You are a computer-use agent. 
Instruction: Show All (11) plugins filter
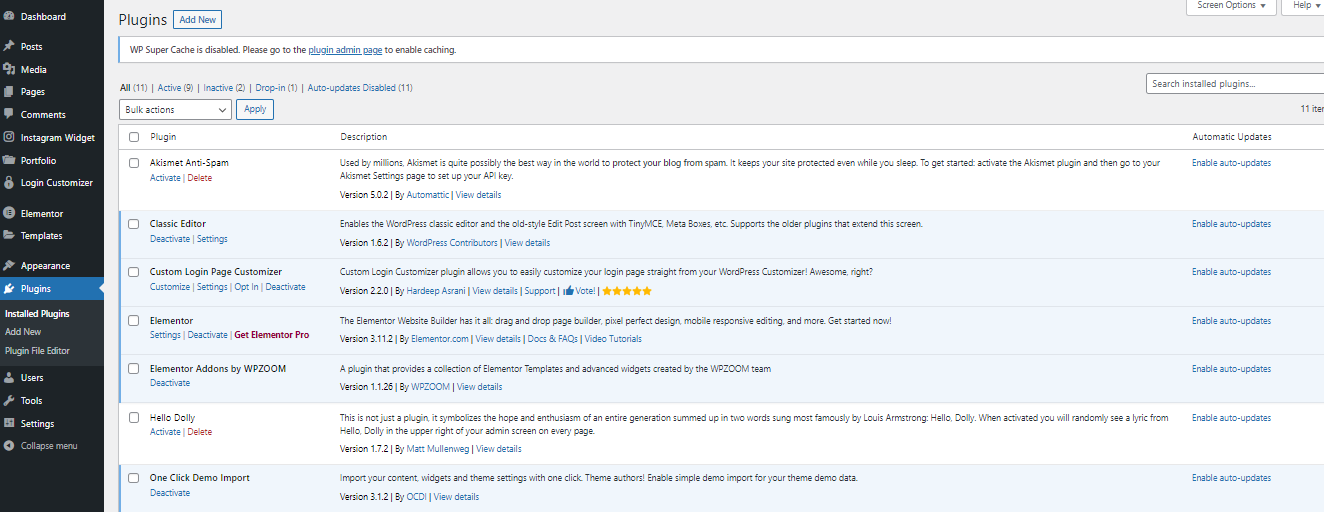(134, 88)
